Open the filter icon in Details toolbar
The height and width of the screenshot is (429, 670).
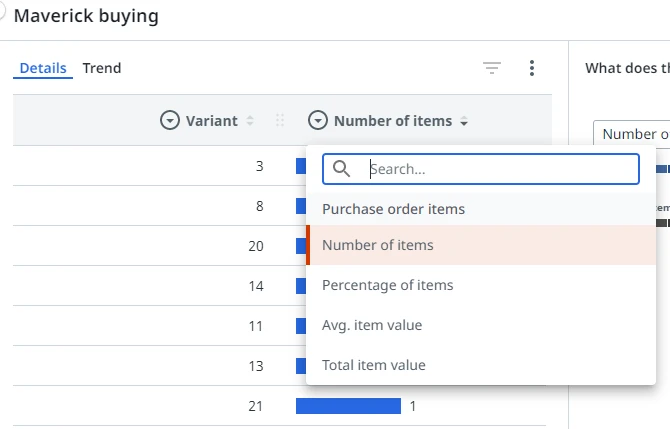(492, 68)
